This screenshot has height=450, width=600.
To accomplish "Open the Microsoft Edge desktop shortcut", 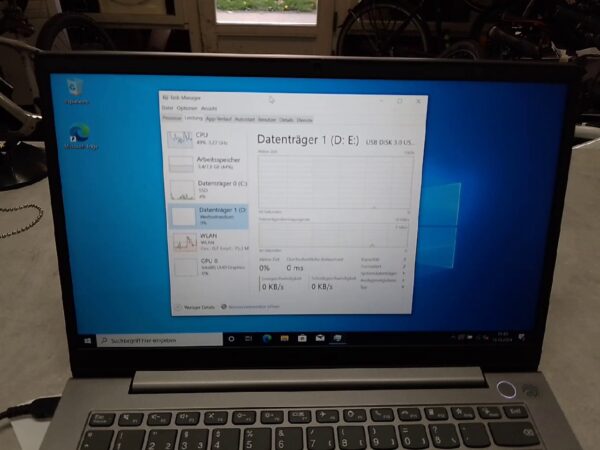I will [x=79, y=136].
